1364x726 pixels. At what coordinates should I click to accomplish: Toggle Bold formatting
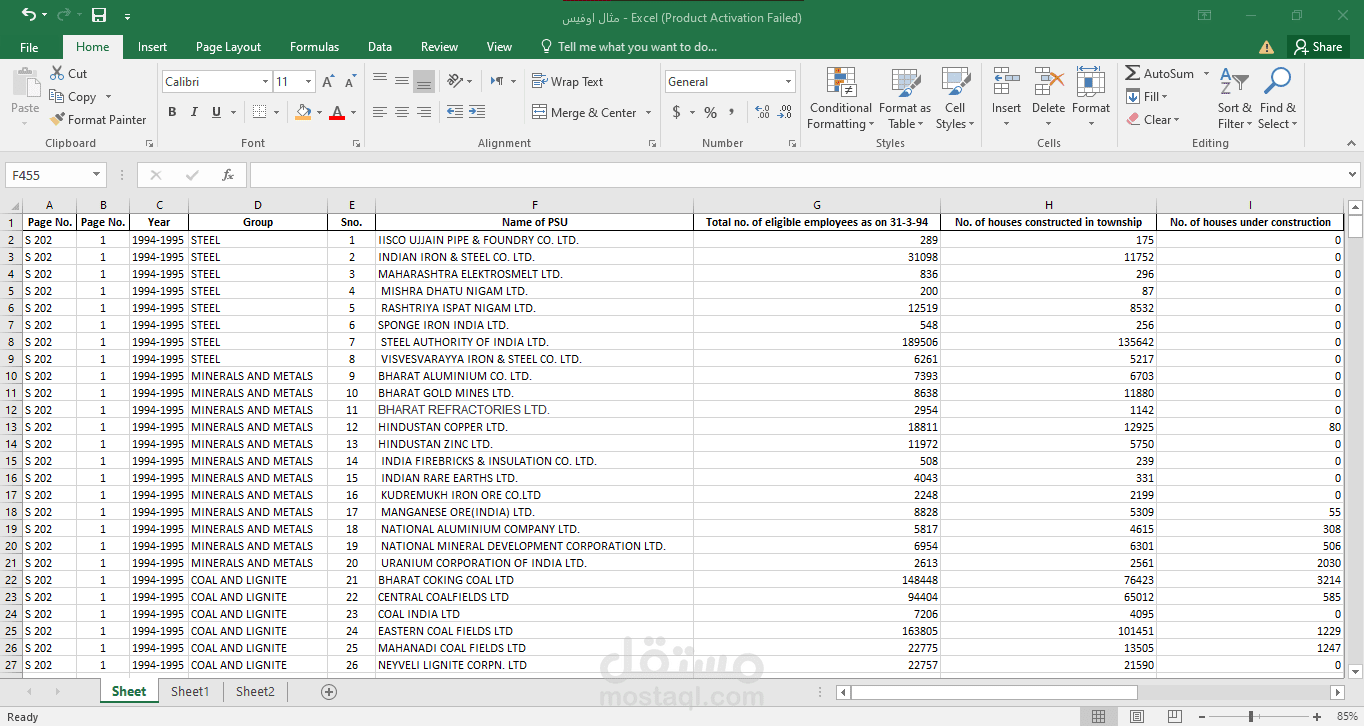(x=172, y=112)
